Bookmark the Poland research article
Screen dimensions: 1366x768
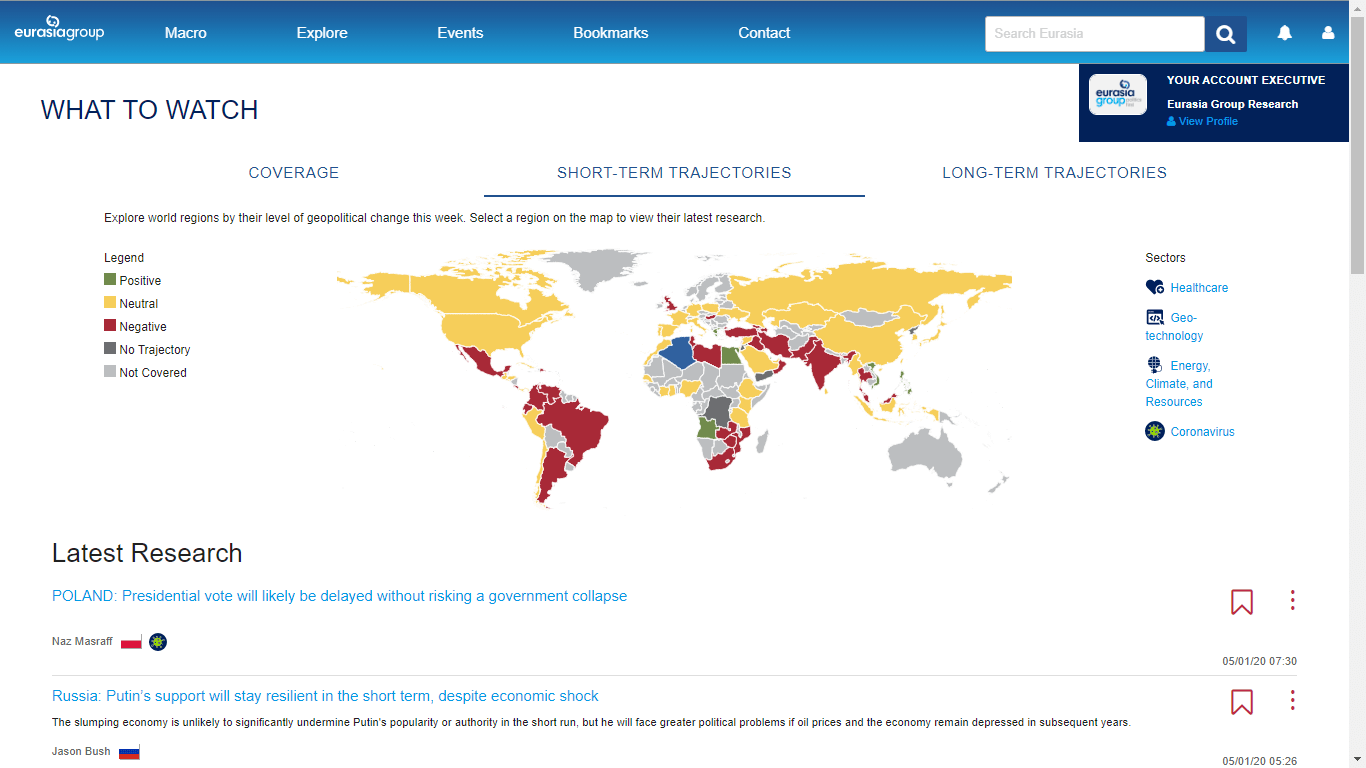(x=1241, y=601)
